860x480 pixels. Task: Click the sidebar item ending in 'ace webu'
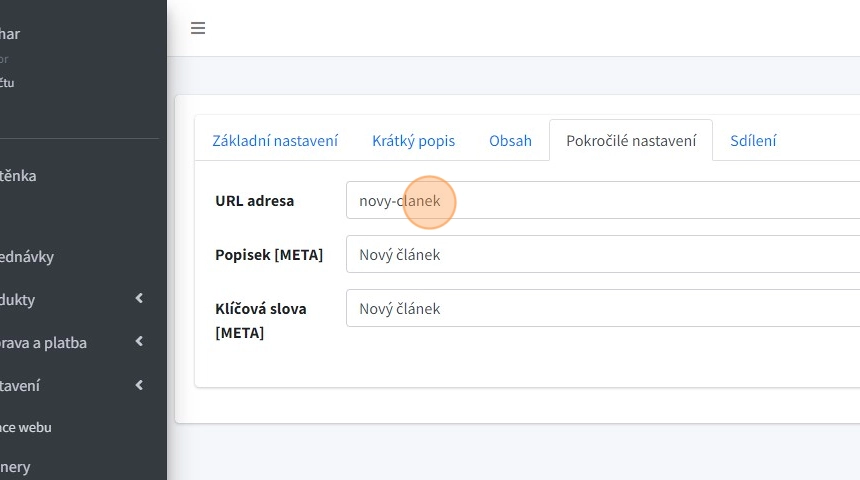(26, 427)
